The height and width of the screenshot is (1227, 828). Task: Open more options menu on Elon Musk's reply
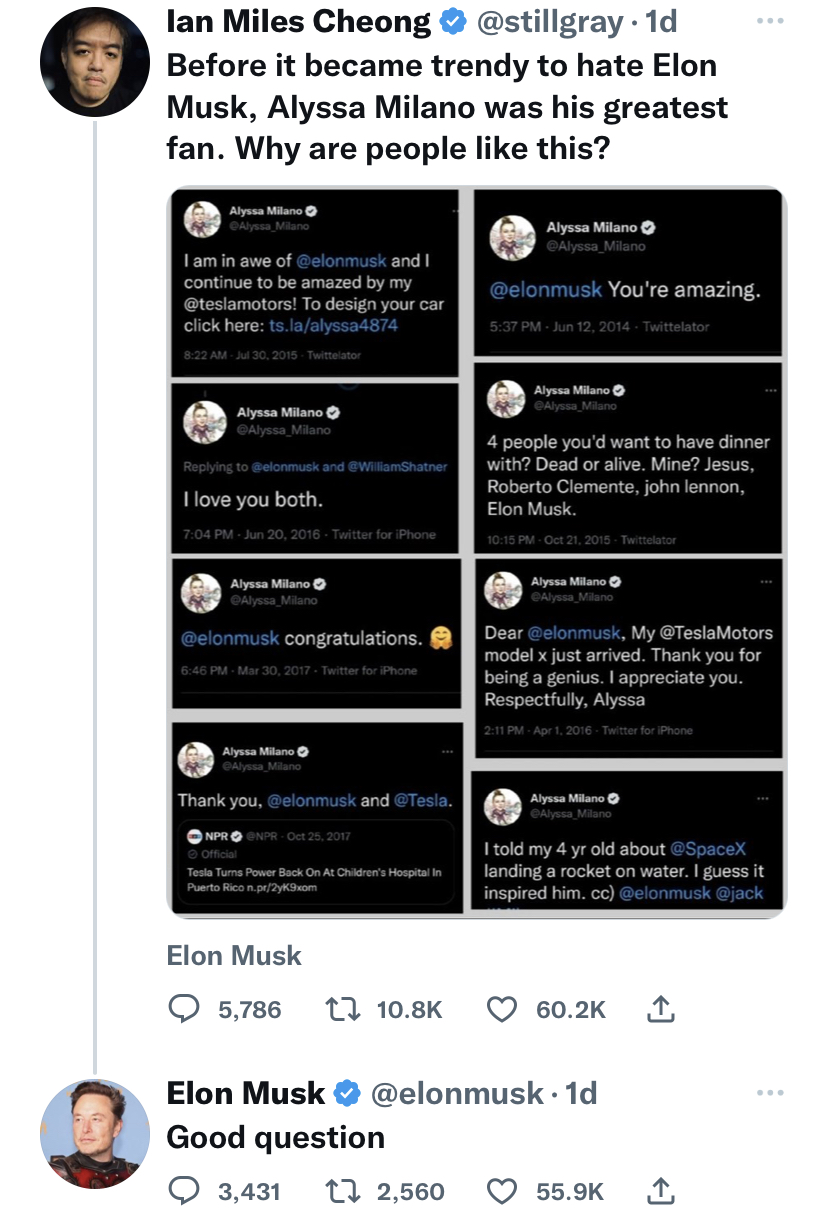[x=768, y=1093]
